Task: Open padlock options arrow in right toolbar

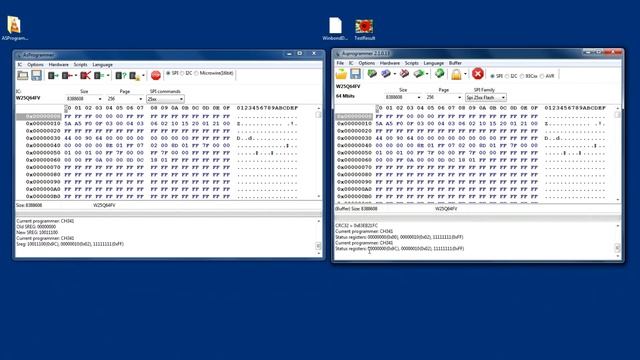Action: pos(465,74)
